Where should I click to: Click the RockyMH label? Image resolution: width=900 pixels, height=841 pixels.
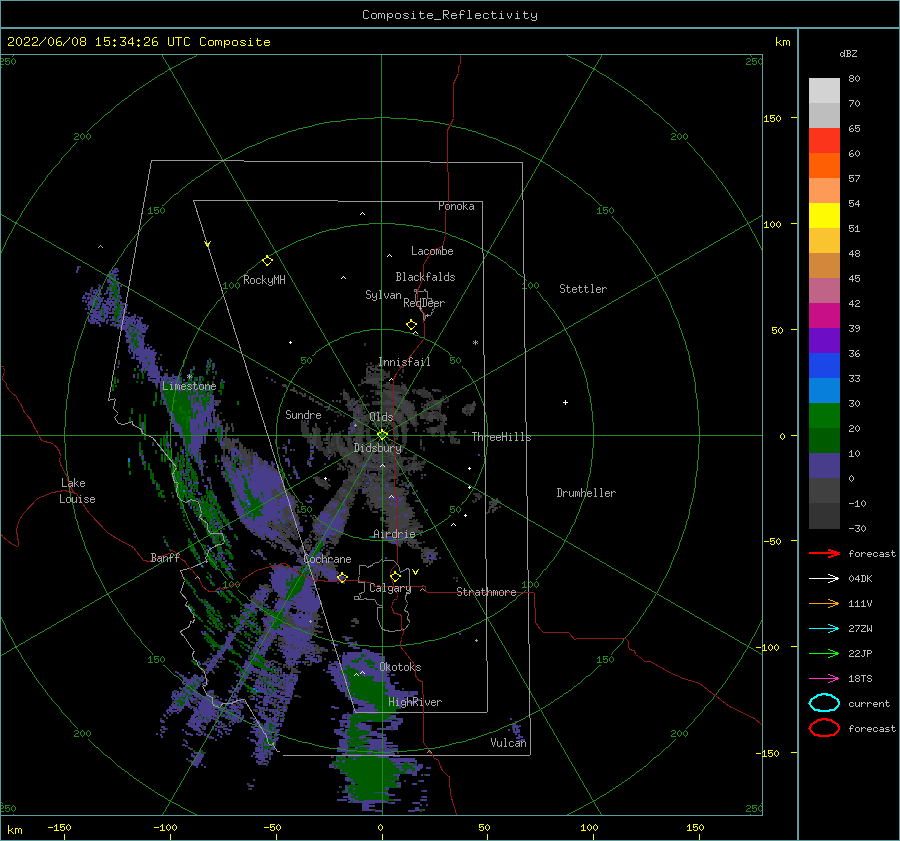point(264,280)
